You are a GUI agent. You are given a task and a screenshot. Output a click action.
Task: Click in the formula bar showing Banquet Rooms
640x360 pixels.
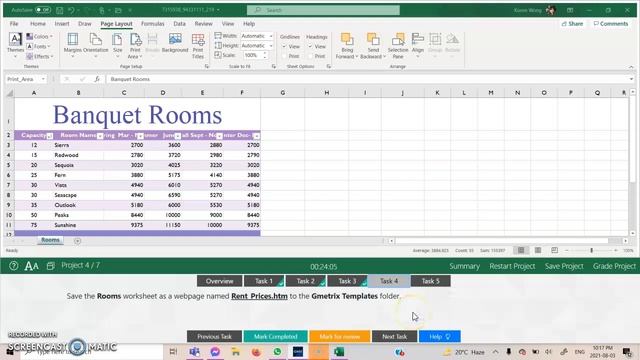[369, 79]
